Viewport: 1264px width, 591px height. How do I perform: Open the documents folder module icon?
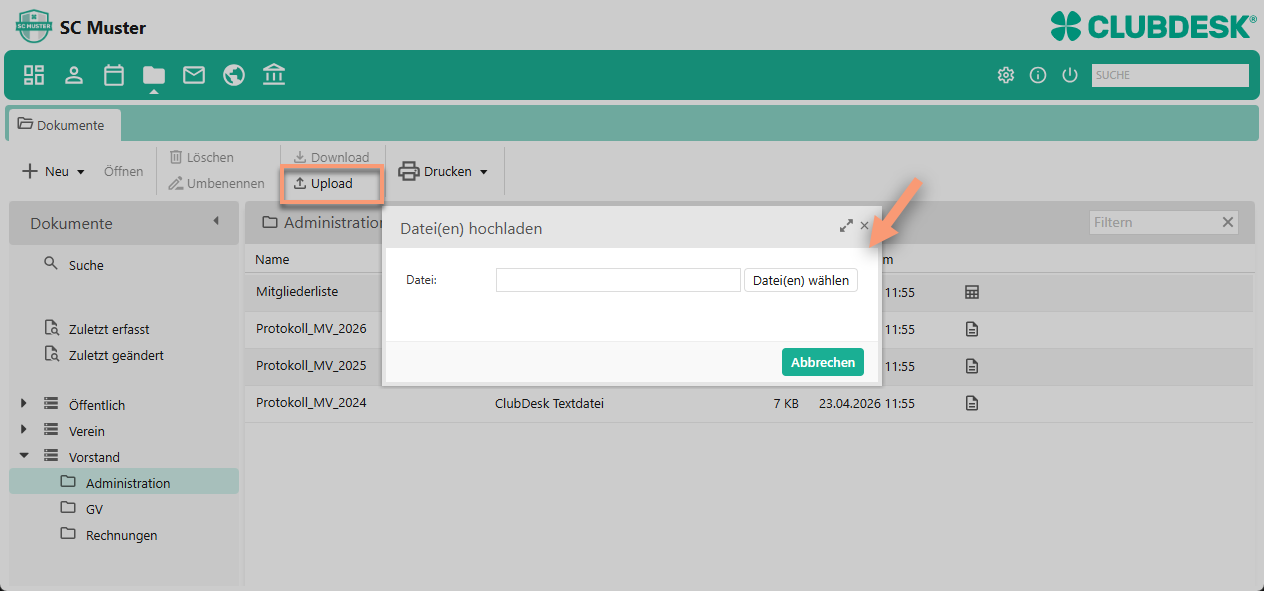[x=154, y=75]
